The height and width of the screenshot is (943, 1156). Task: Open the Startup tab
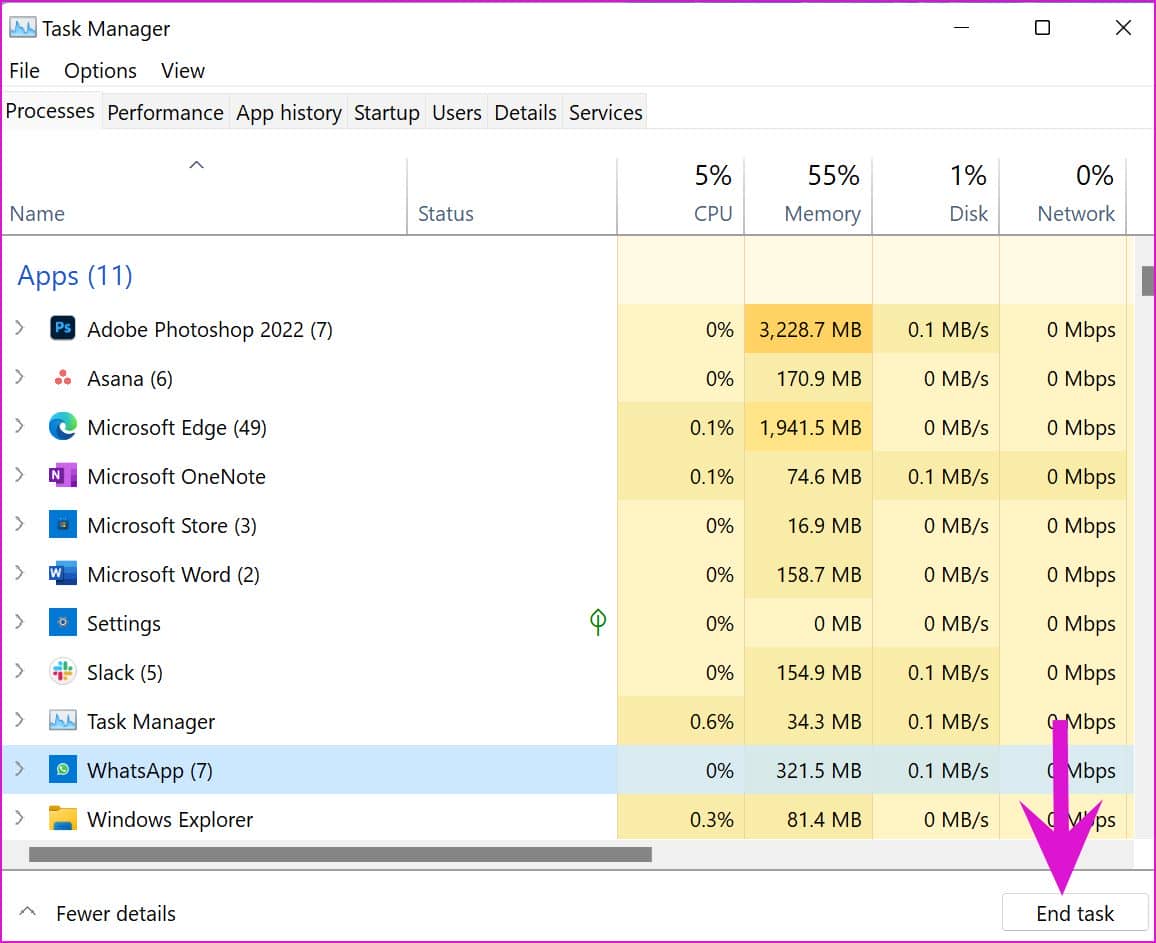pyautogui.click(x=386, y=113)
